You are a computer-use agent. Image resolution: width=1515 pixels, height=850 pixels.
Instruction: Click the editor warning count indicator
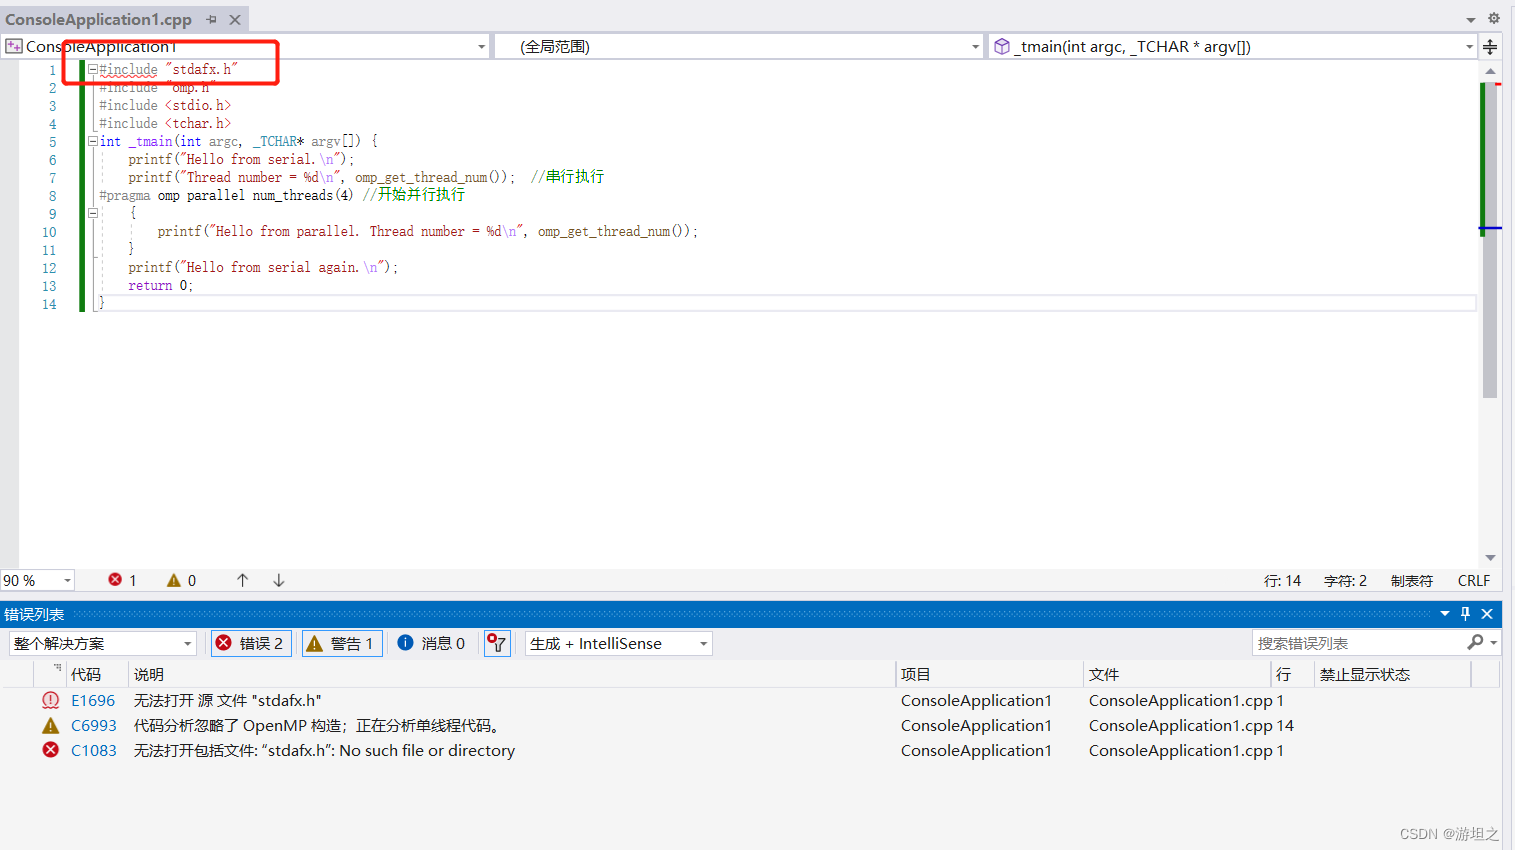[181, 580]
